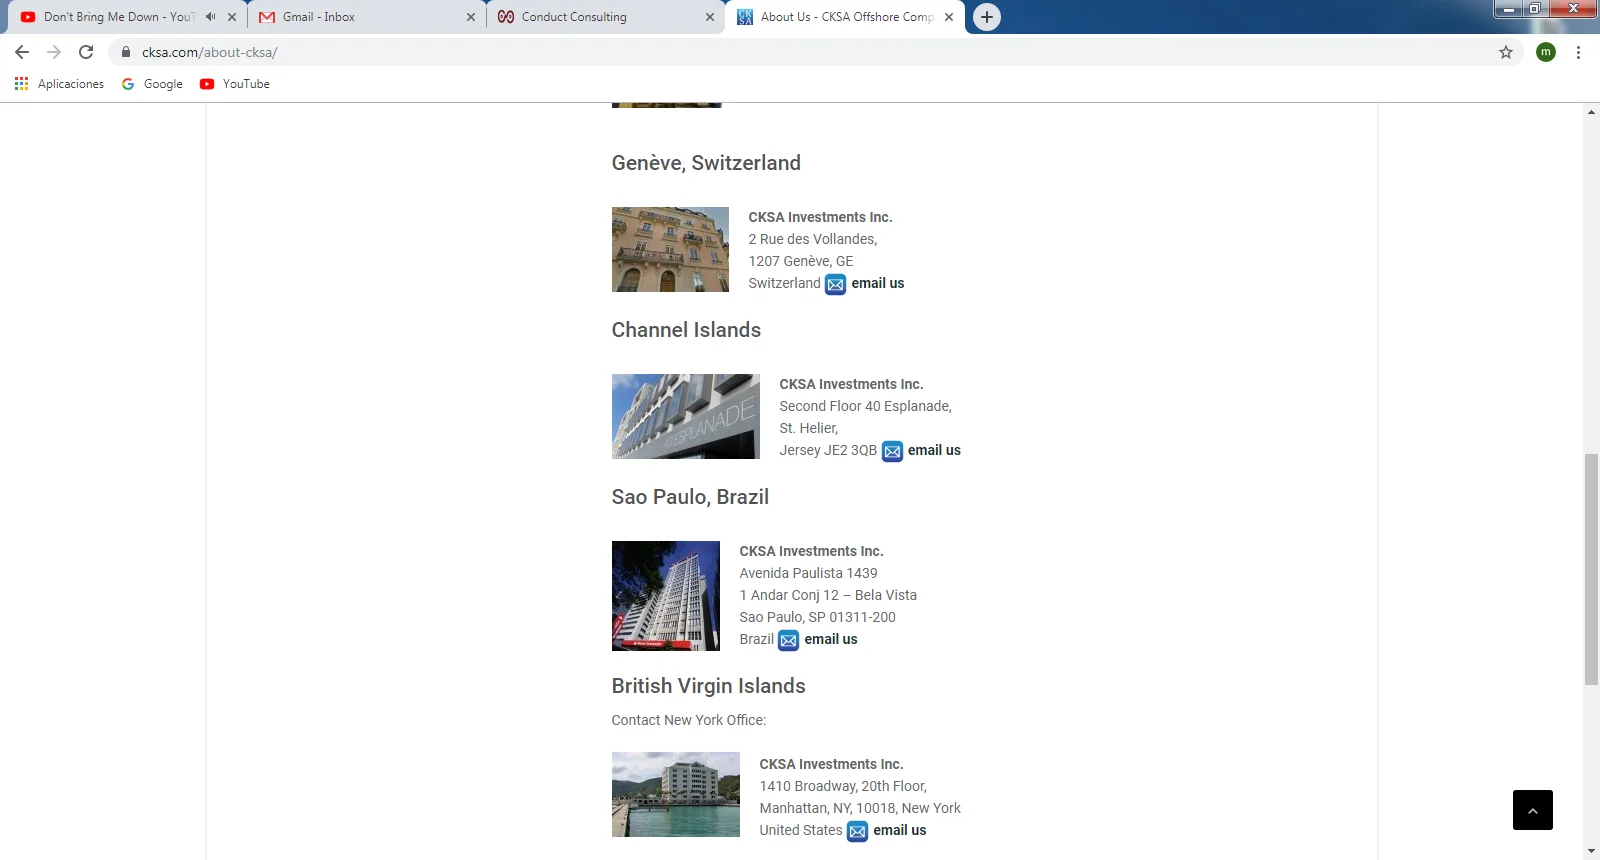The image size is (1600, 860).
Task: Email the Channel Islands office via email us
Action: click(x=934, y=450)
